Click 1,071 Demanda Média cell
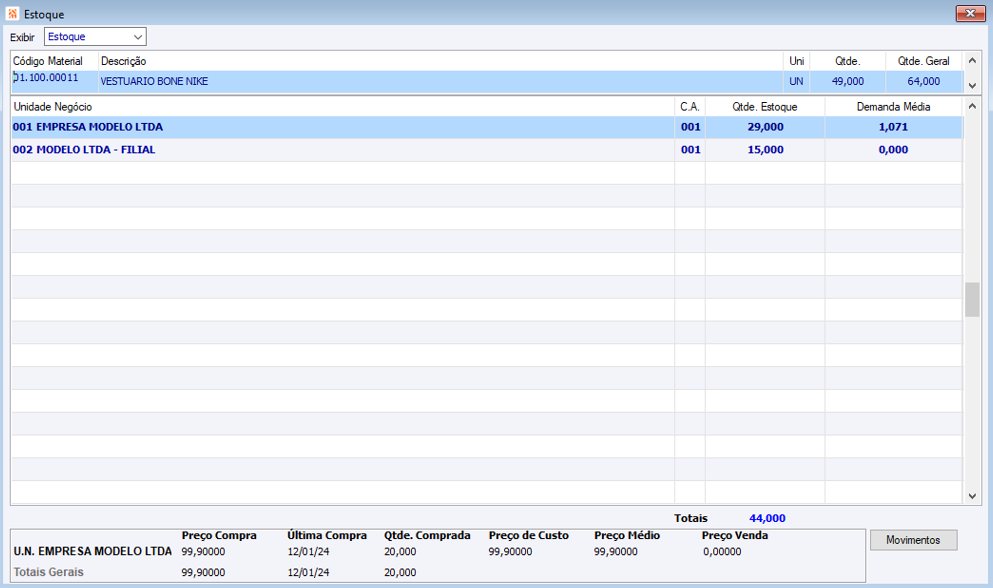Screen dimensions: 993x588 [894, 127]
